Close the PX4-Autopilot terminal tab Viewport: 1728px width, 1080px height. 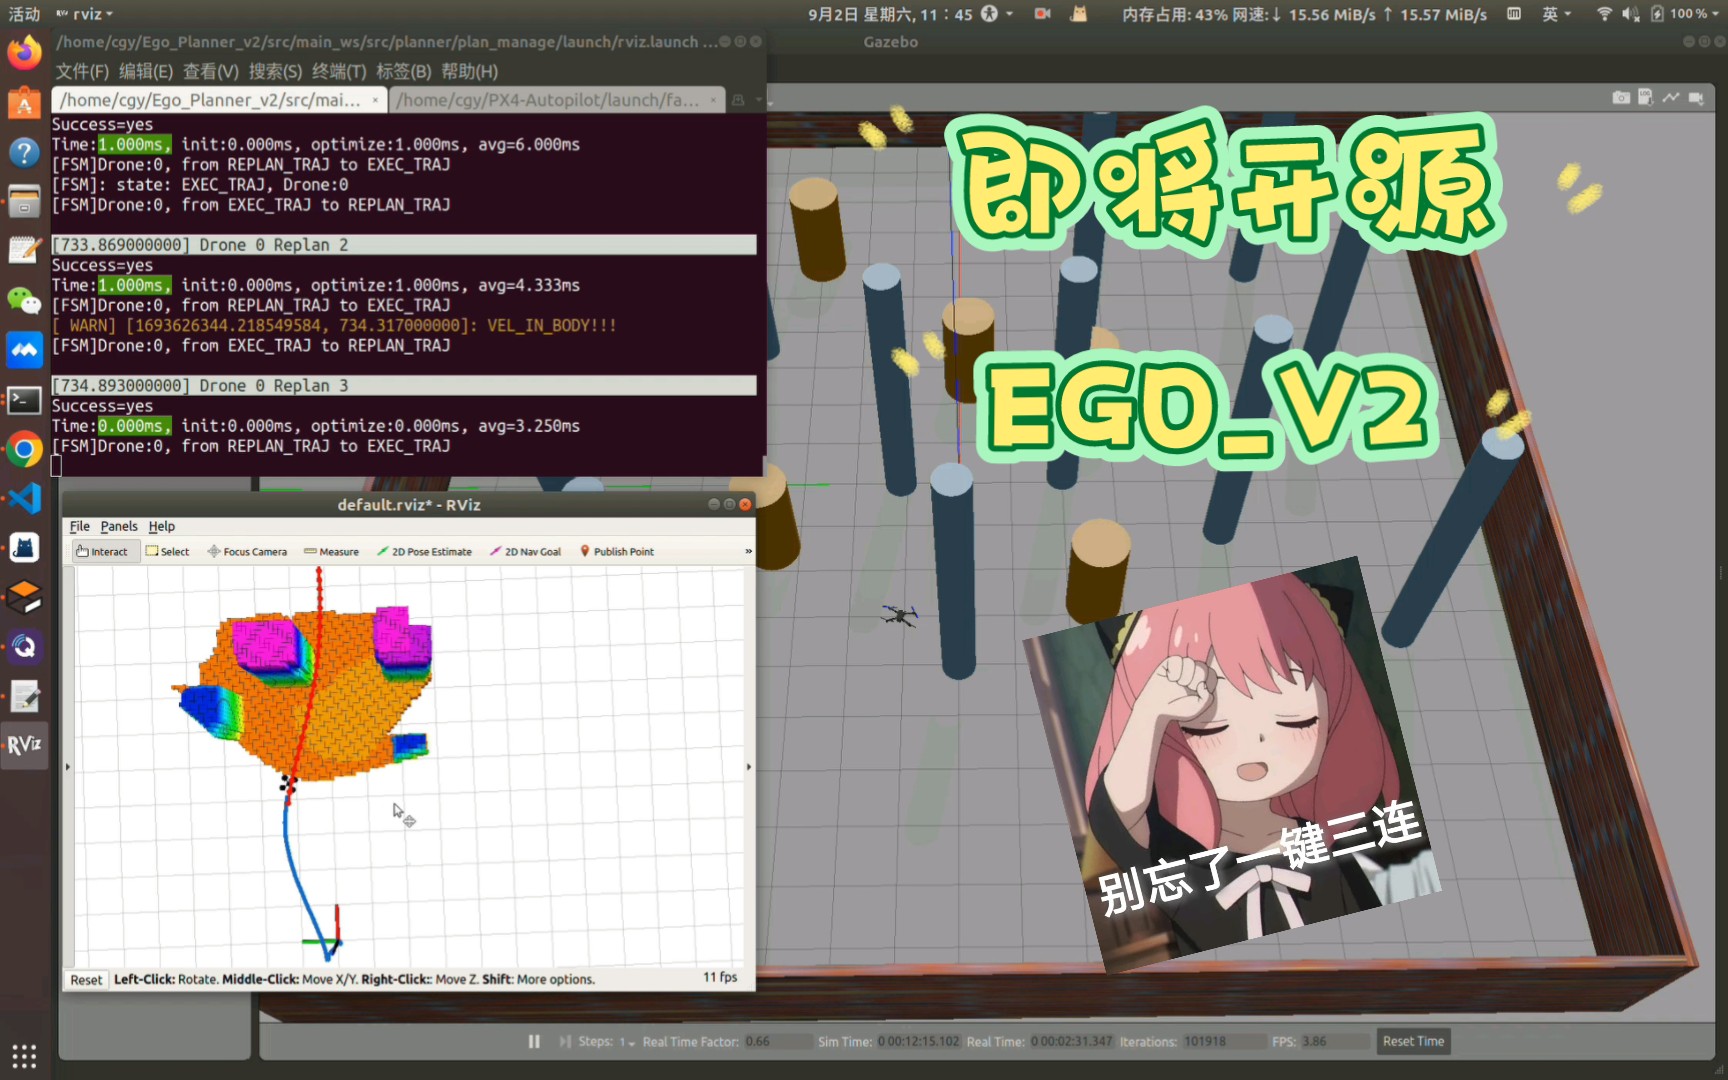[x=713, y=100]
